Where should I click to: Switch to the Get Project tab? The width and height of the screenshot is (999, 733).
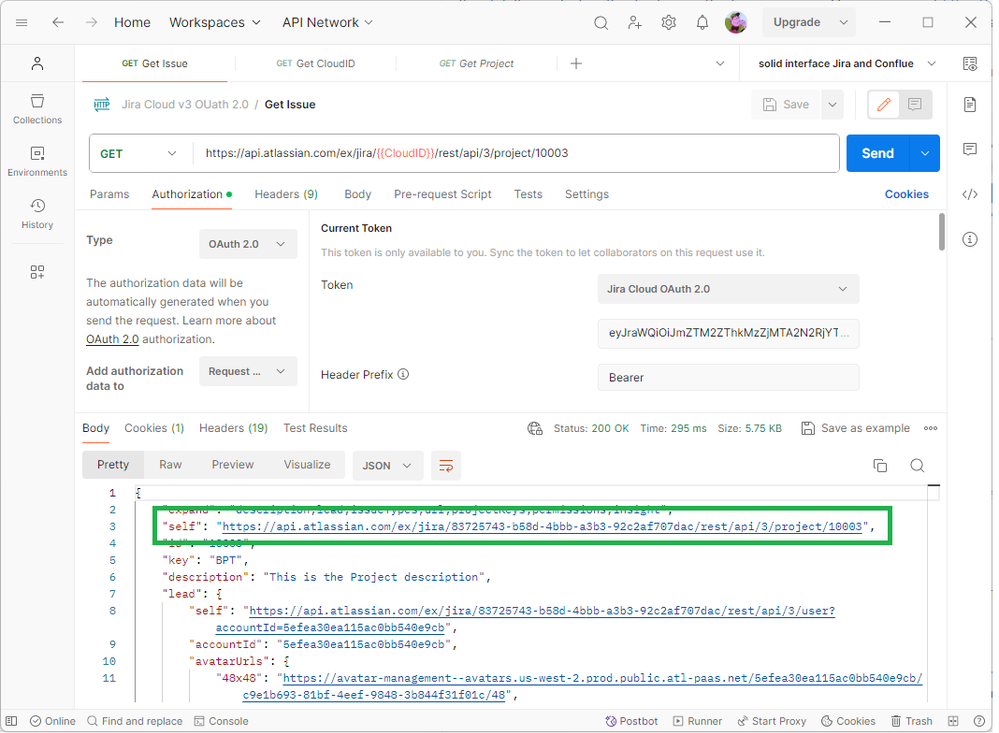coord(476,63)
